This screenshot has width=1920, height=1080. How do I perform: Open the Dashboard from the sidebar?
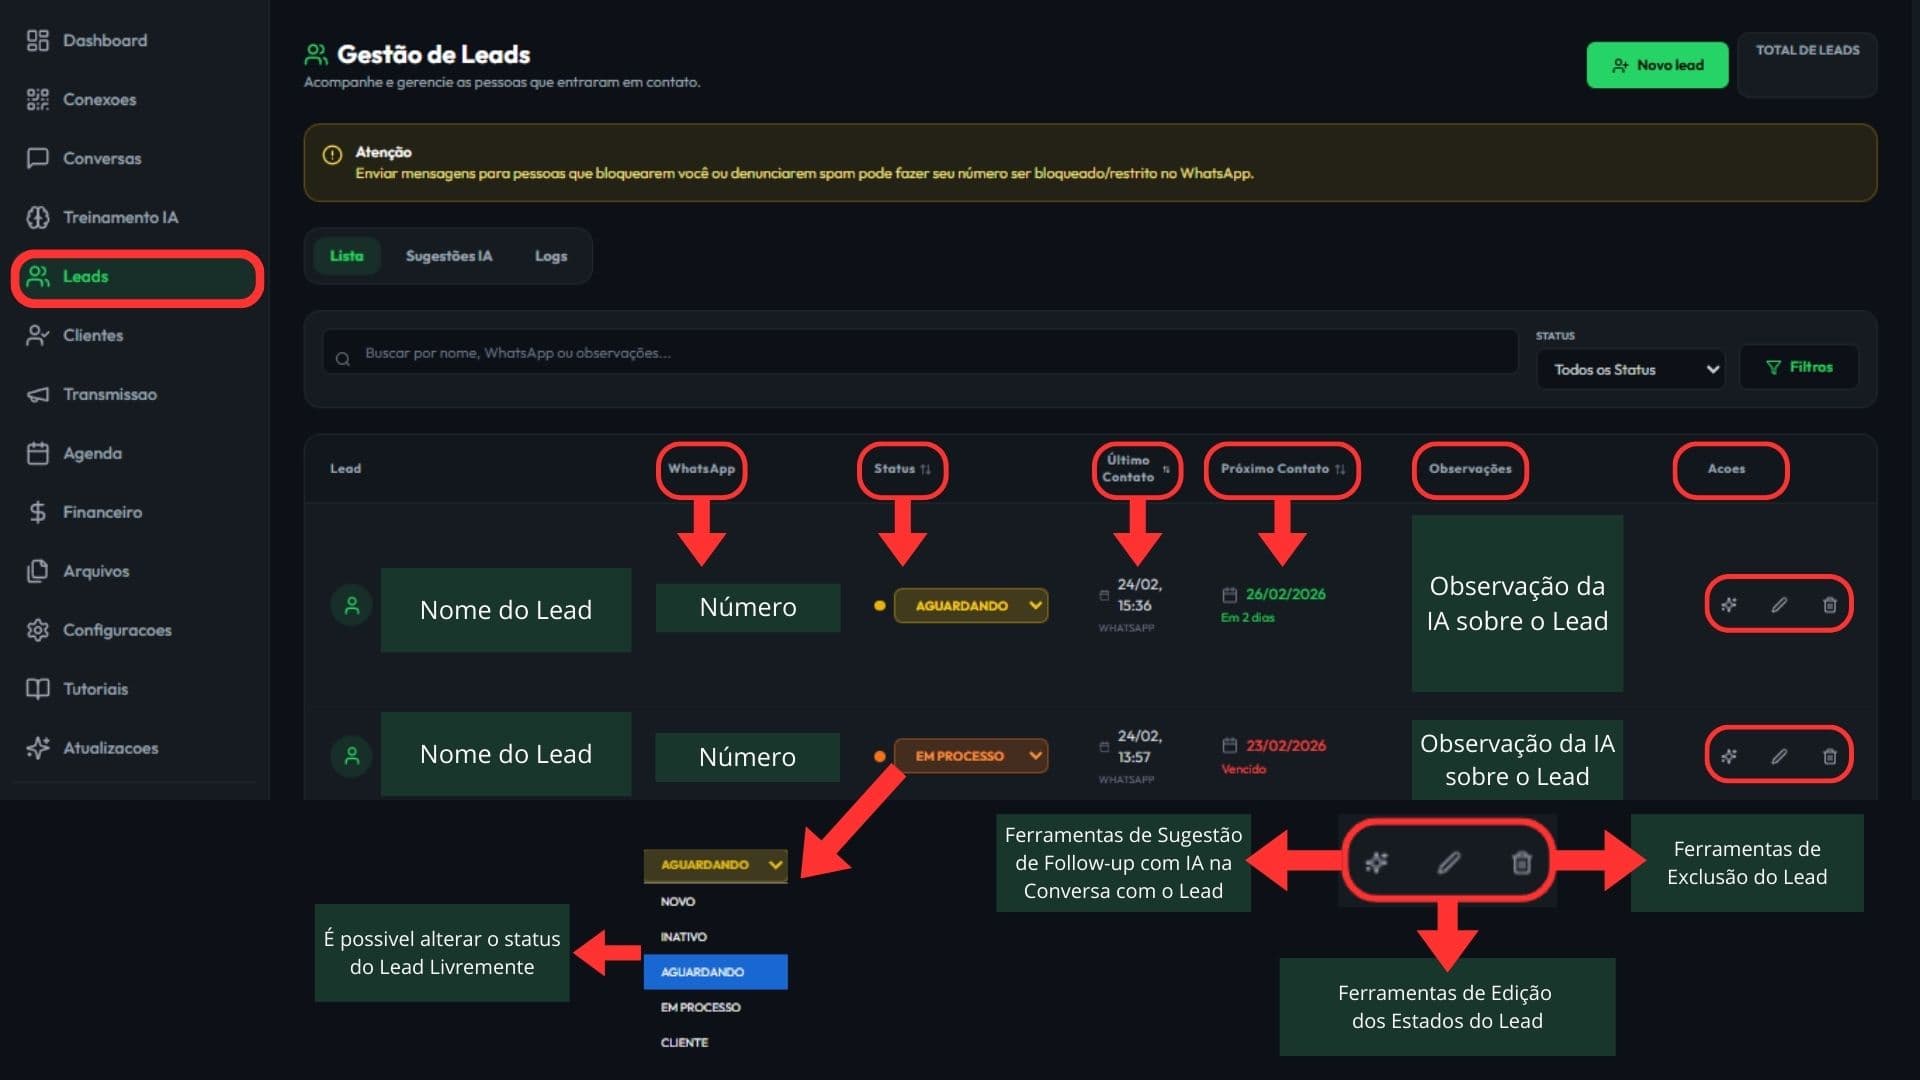(104, 40)
